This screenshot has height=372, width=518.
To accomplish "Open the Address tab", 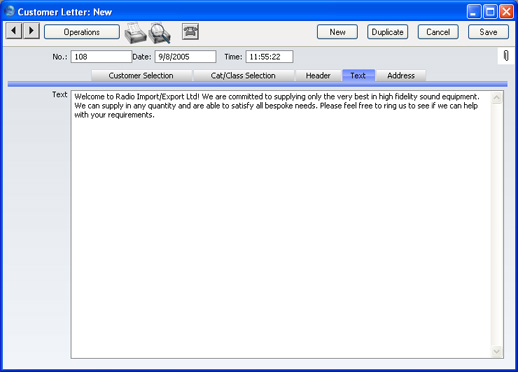I will 401,76.
